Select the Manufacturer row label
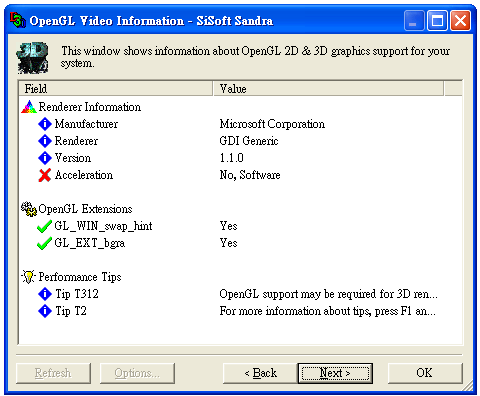The width and height of the screenshot is (480, 396). click(x=86, y=124)
